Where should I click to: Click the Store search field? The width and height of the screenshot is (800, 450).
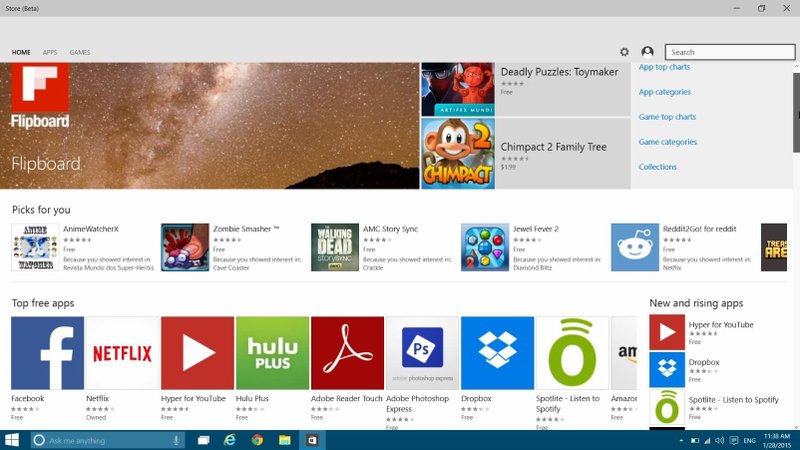coord(730,52)
